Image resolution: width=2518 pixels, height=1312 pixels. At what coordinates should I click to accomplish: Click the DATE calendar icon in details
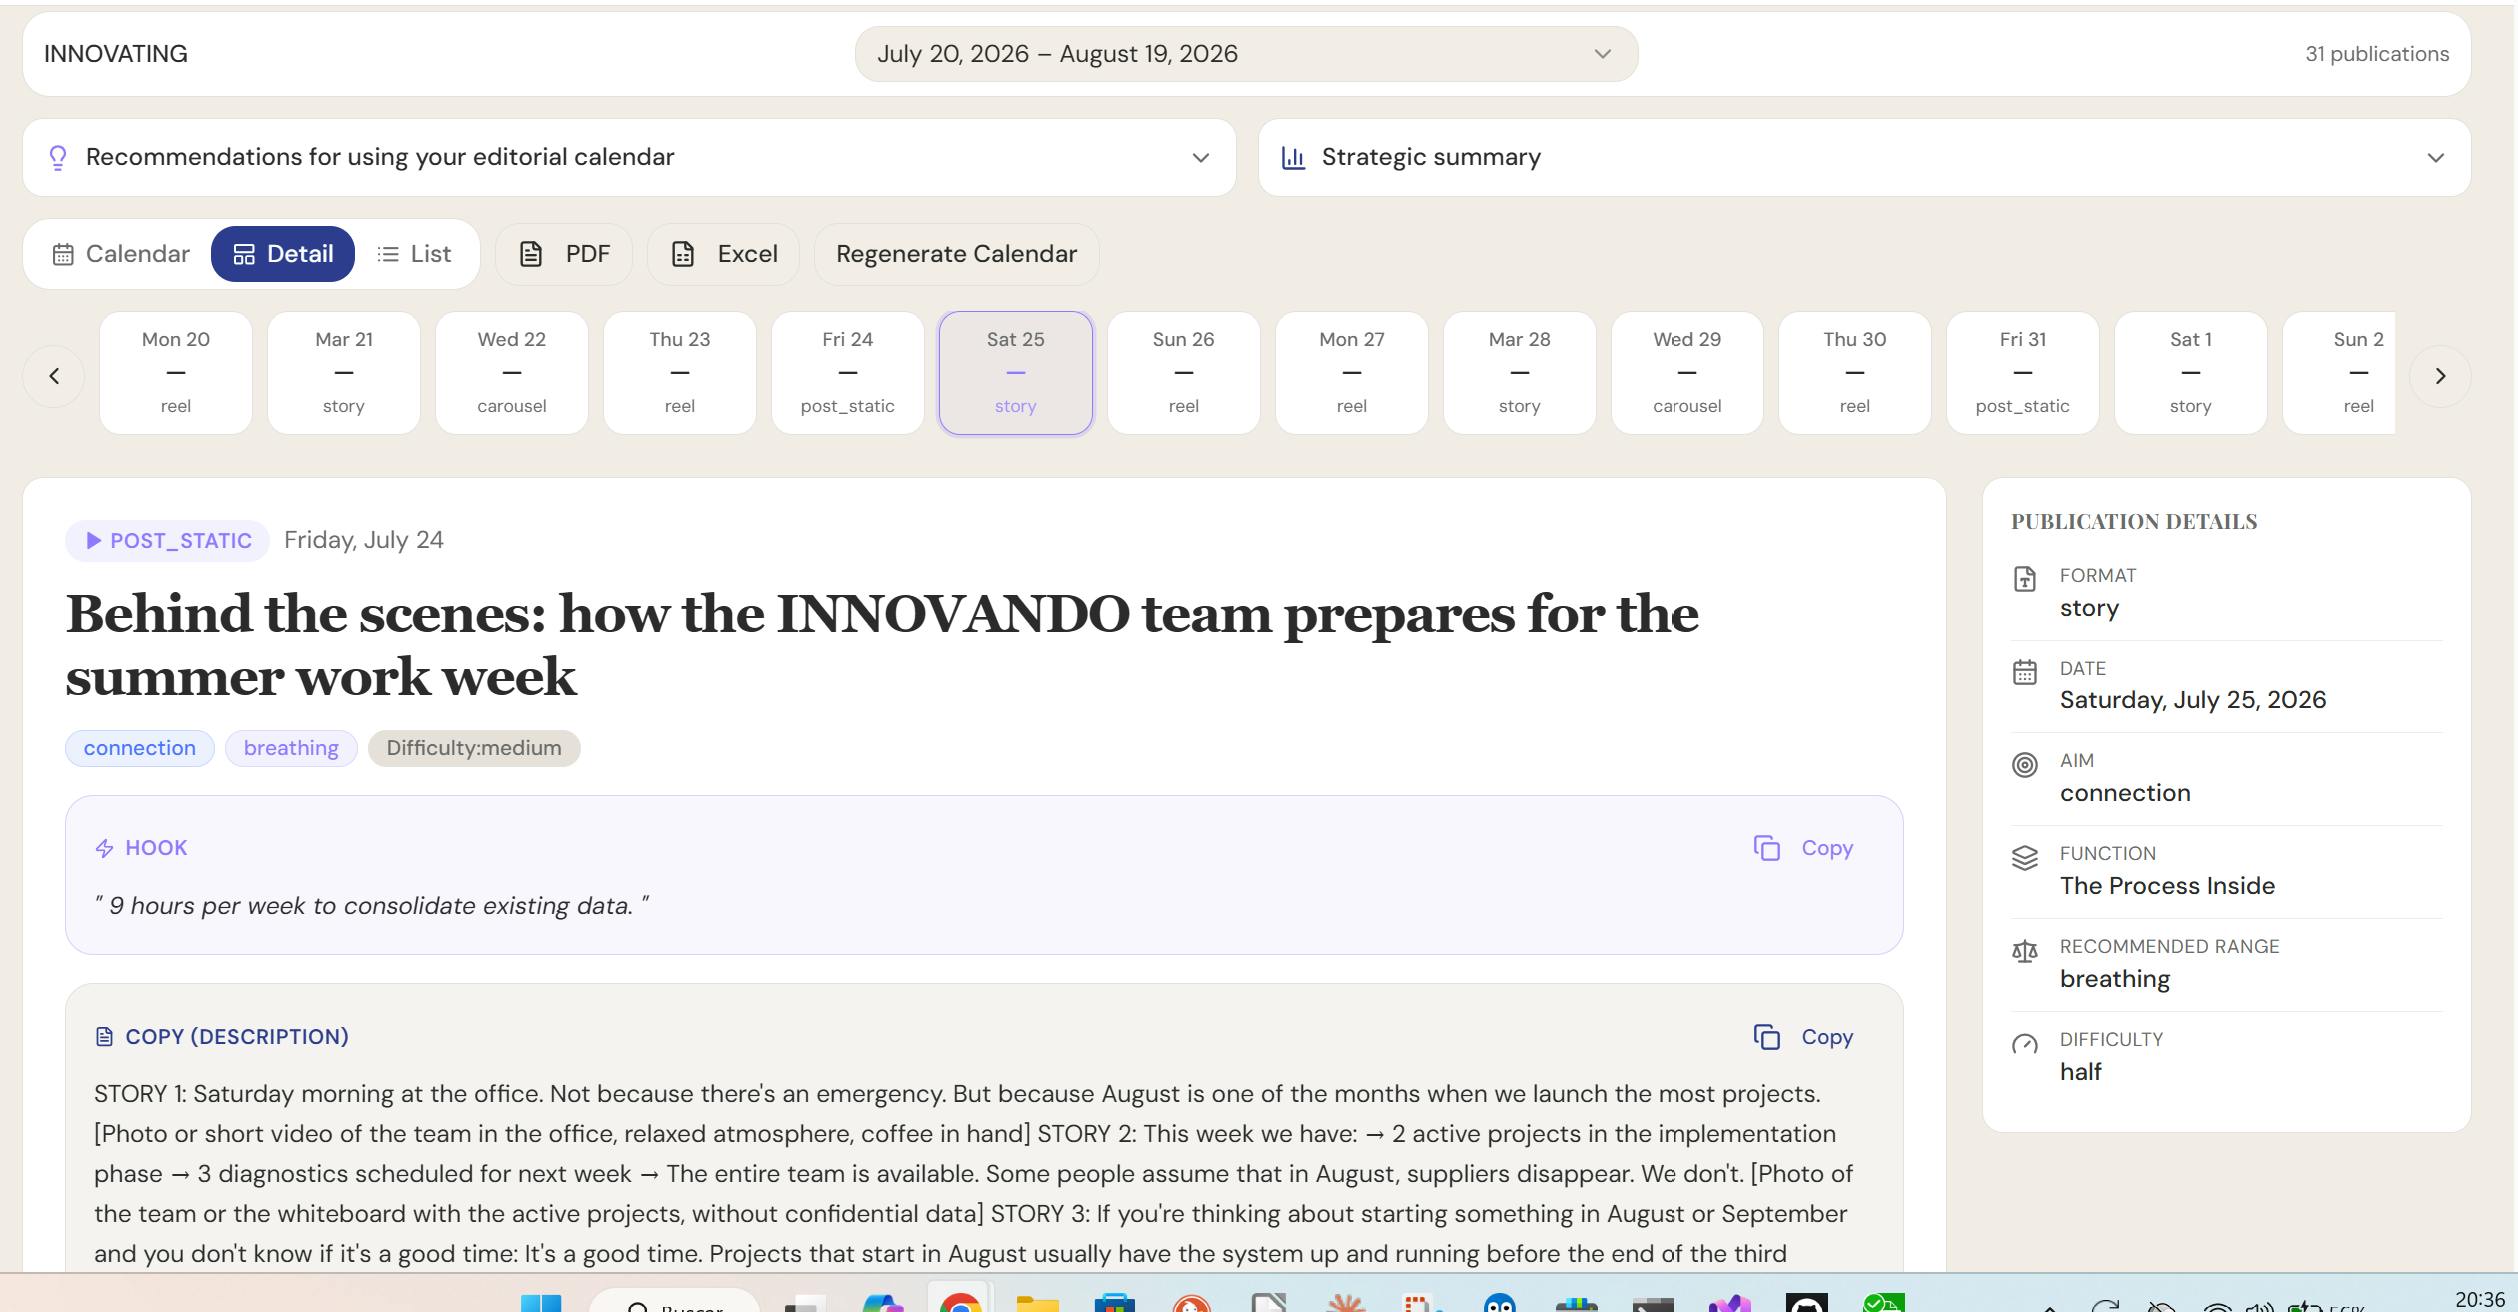[x=2025, y=672]
